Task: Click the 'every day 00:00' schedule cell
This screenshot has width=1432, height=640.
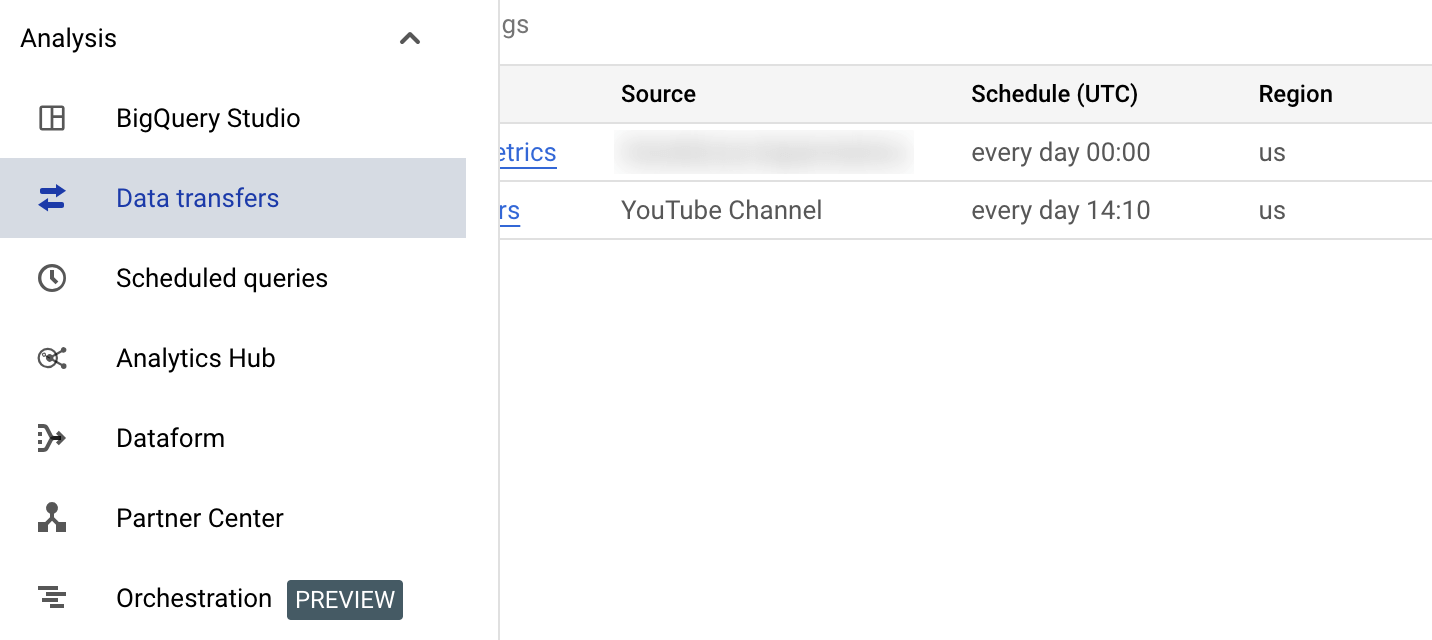Action: [1060, 152]
